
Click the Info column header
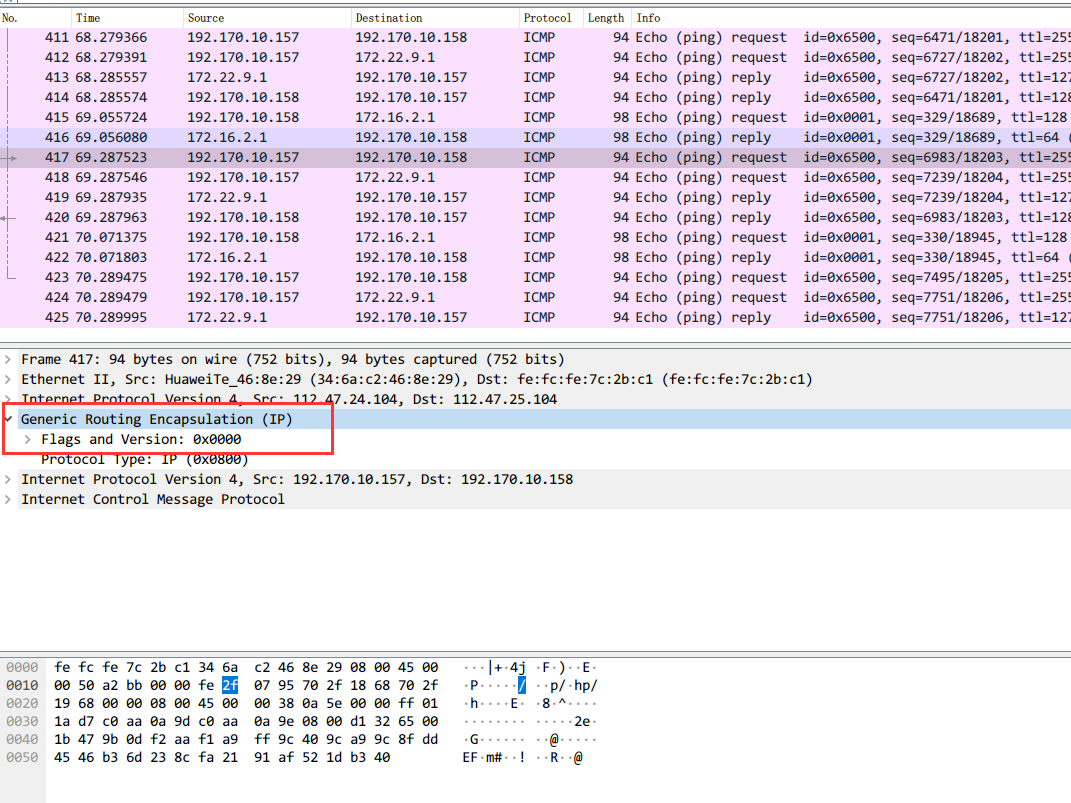[x=851, y=18]
